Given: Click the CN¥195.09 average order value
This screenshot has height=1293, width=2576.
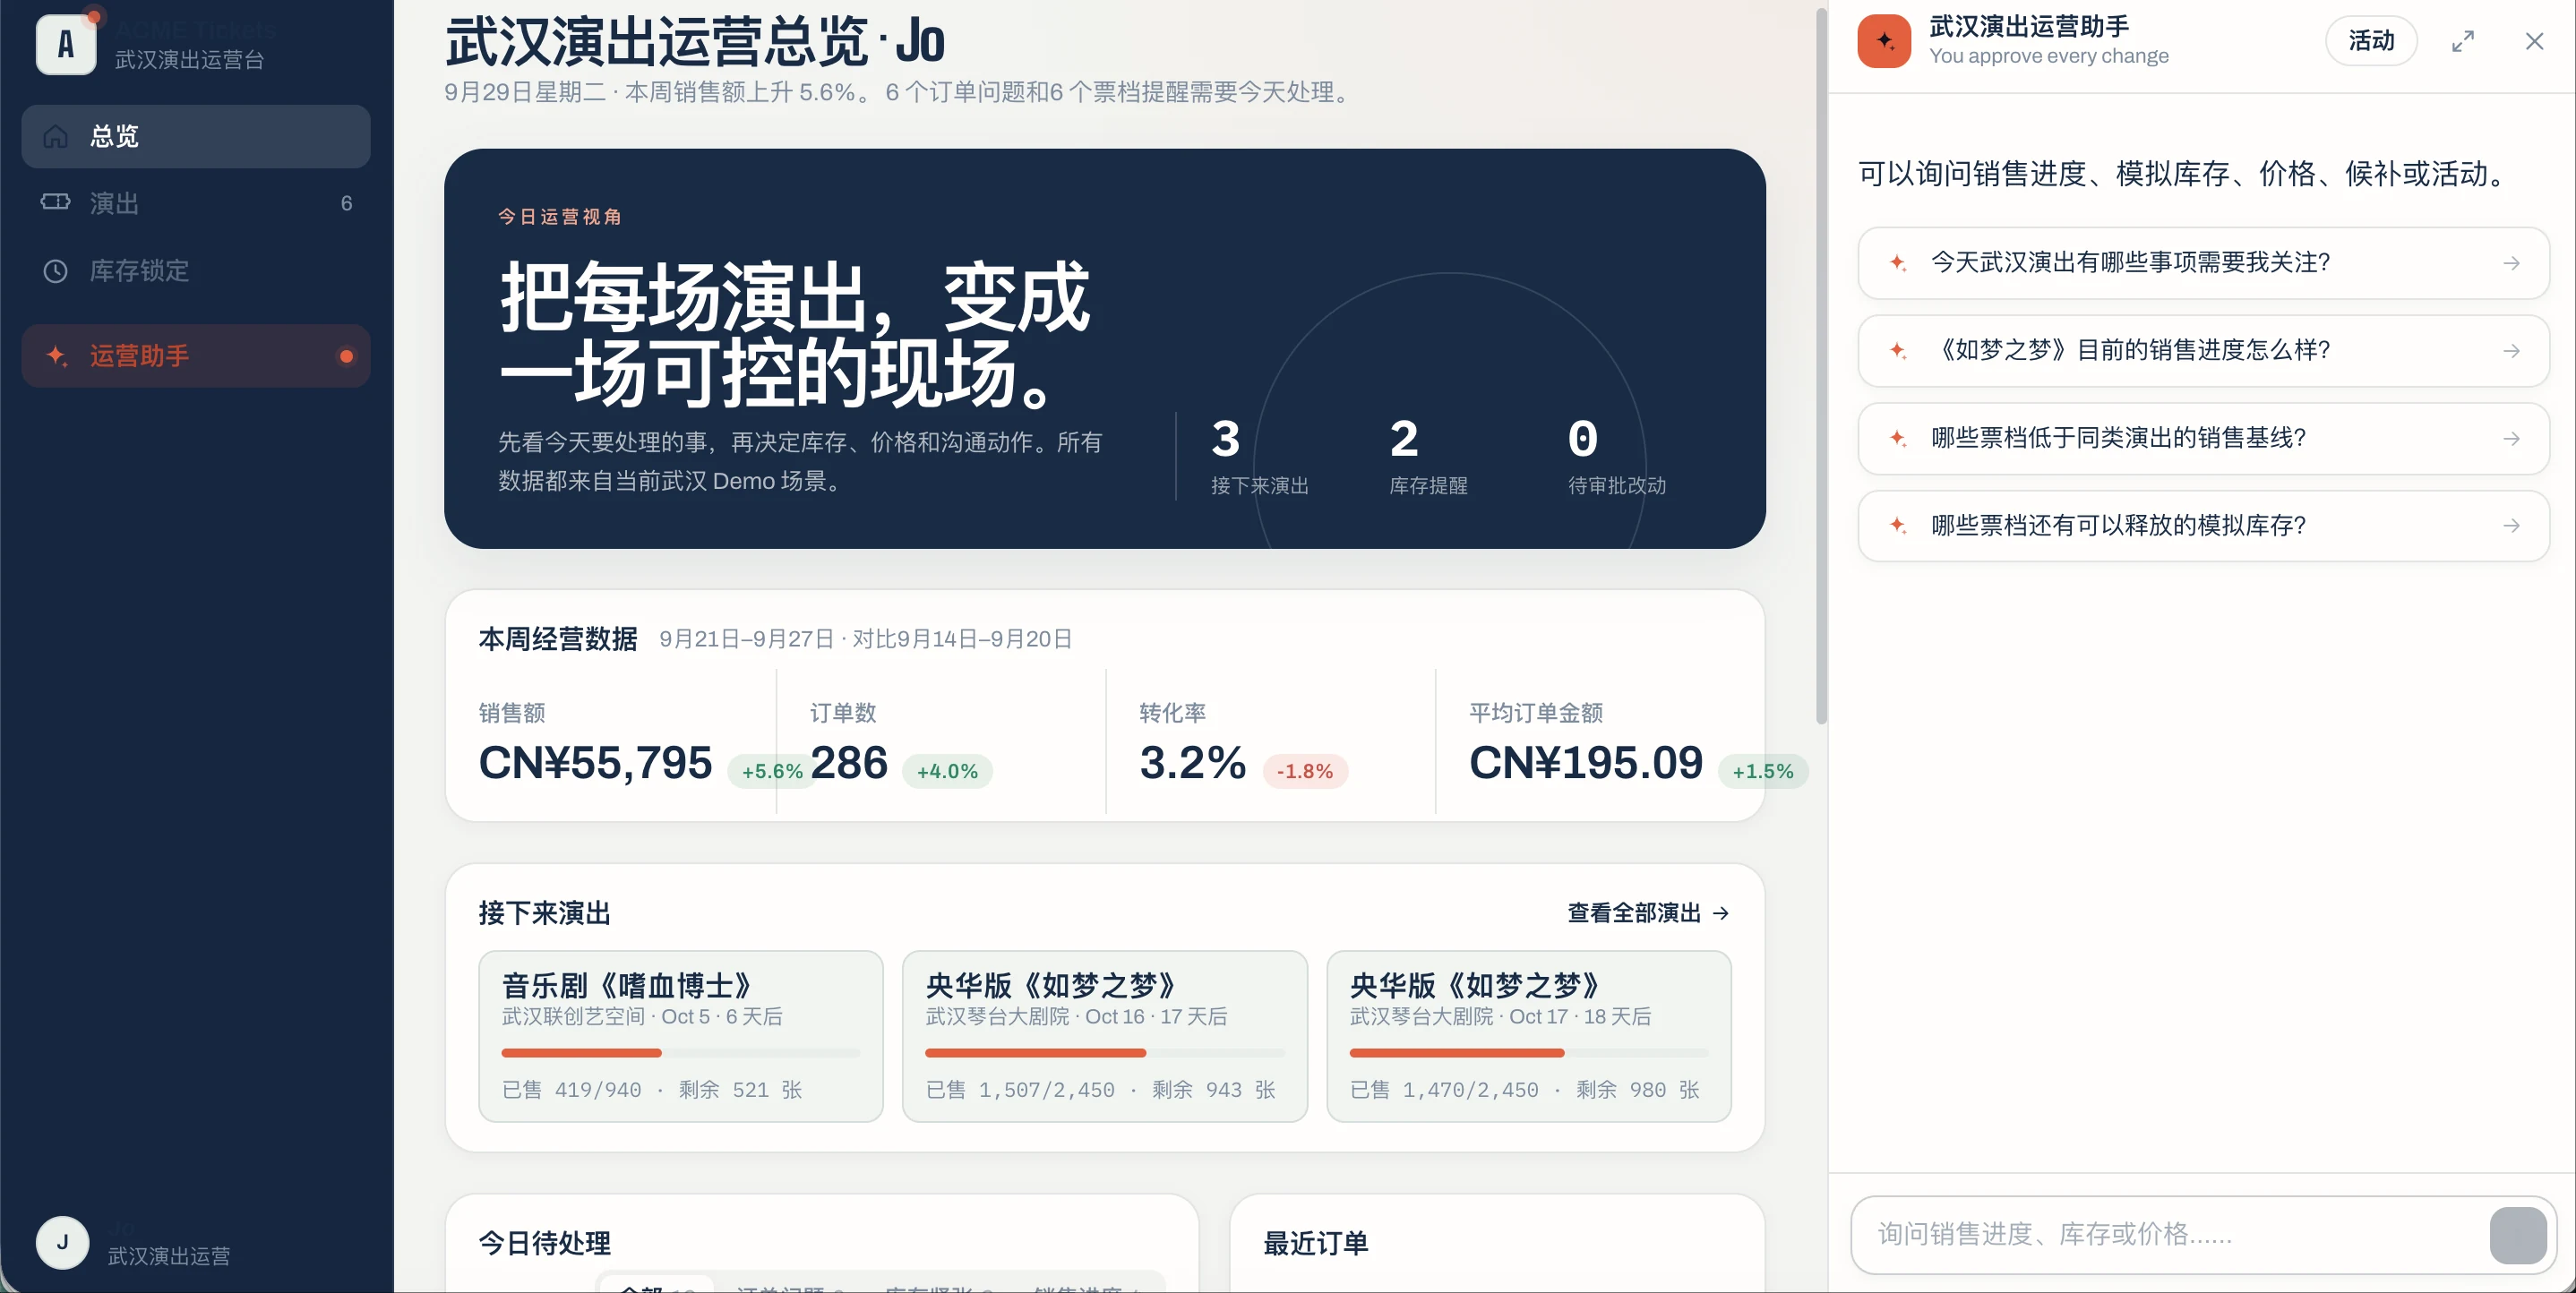Looking at the screenshot, I should 1586,763.
